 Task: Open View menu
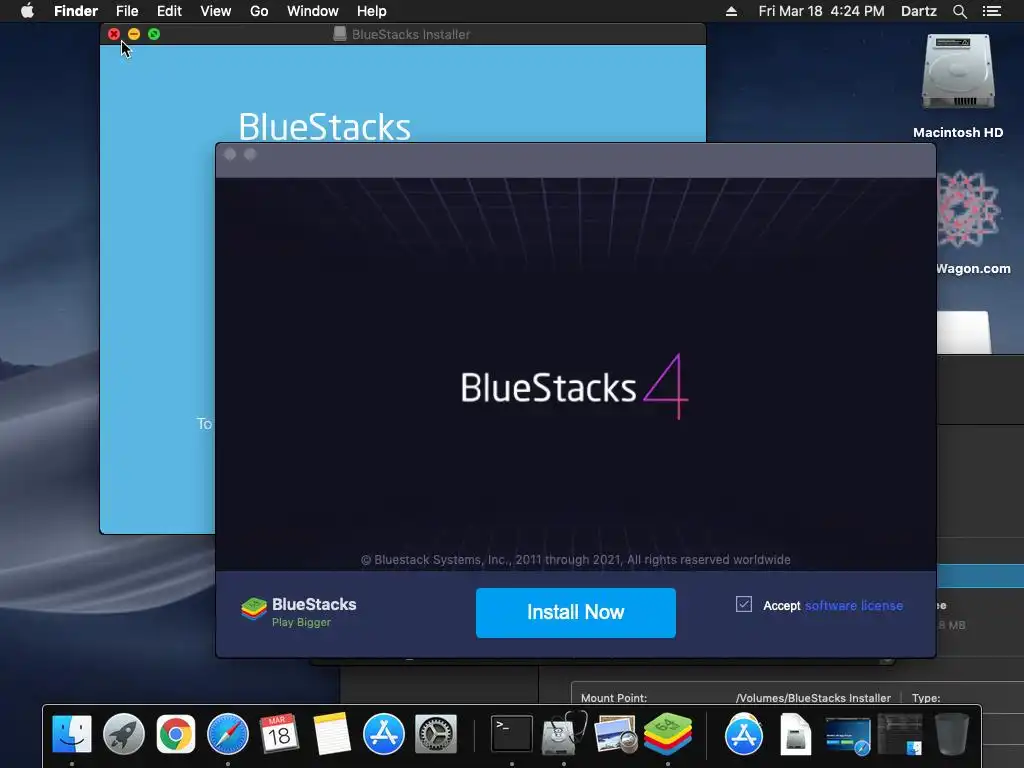216,11
